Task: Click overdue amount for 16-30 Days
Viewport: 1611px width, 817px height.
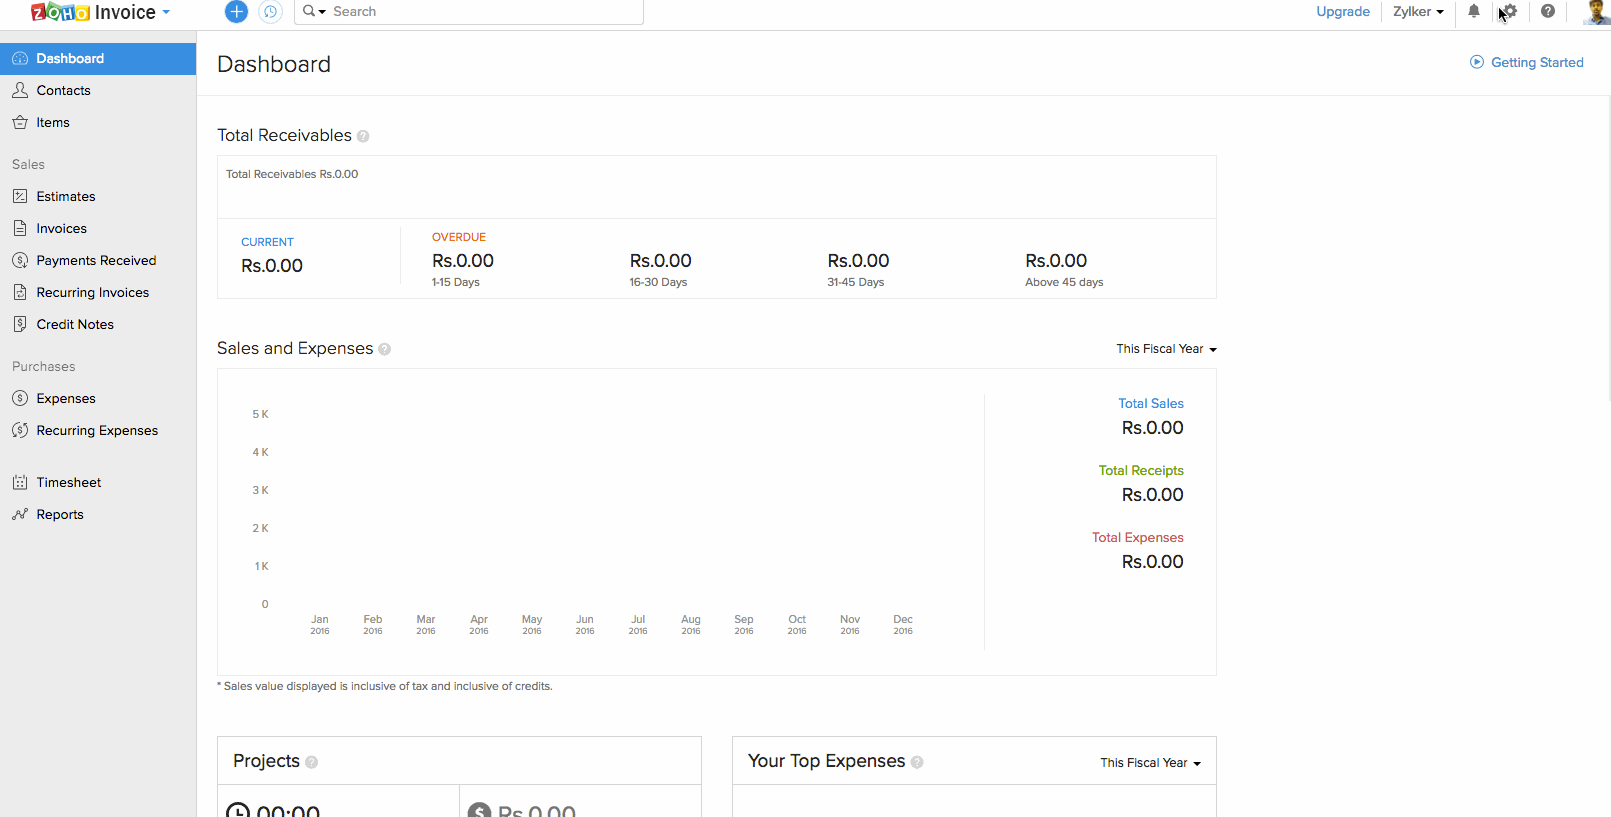Action: click(x=661, y=261)
